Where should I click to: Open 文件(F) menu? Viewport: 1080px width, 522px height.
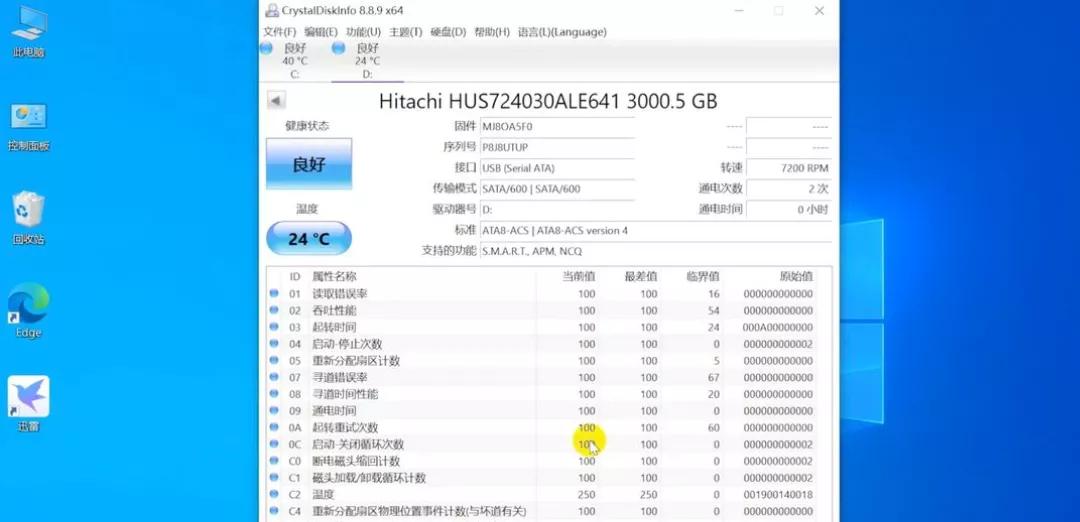pyautogui.click(x=280, y=32)
